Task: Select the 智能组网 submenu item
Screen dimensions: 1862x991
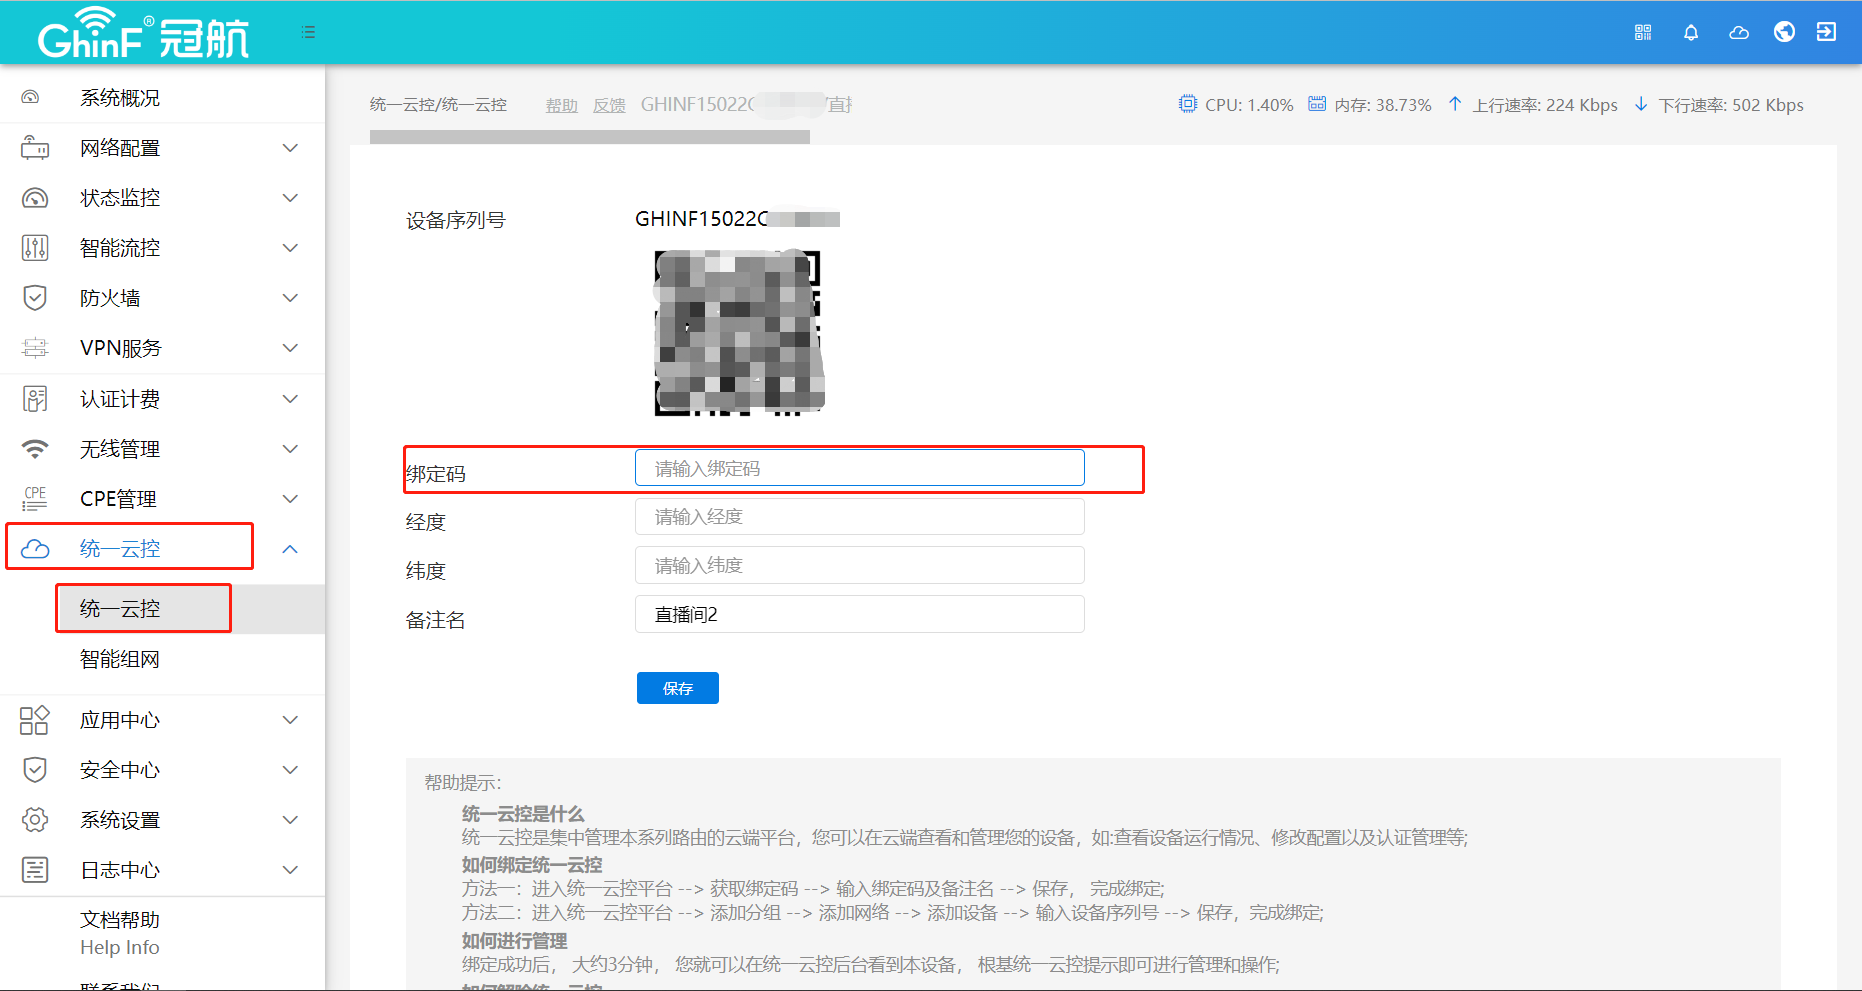Action: click(x=120, y=659)
